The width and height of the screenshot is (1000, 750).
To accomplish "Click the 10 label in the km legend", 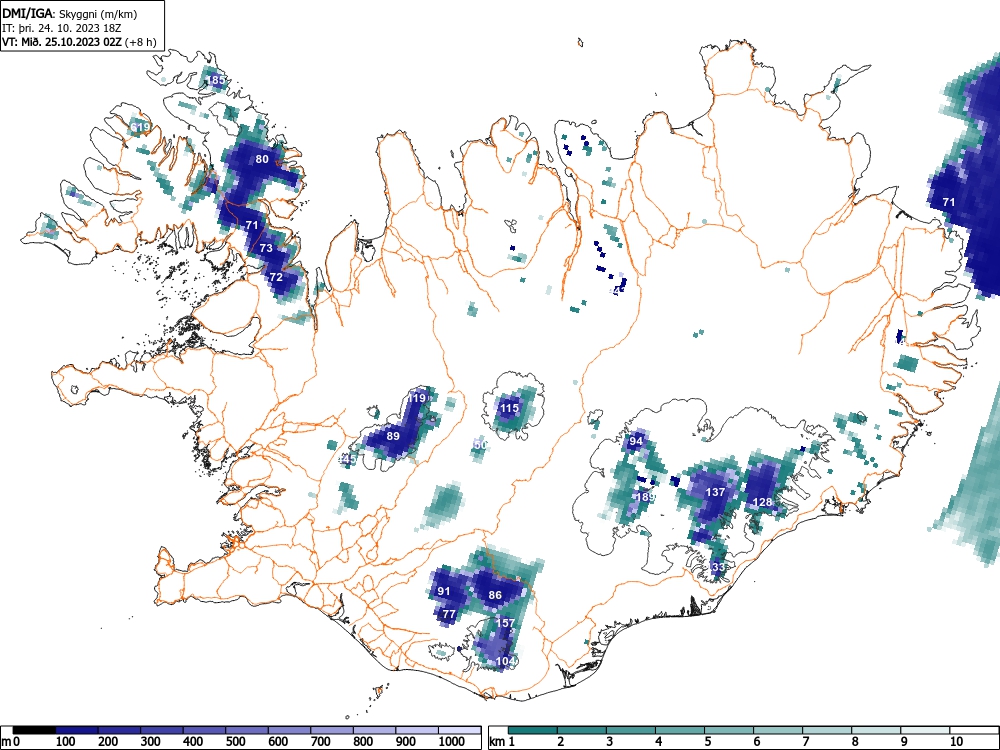I will click(x=955, y=742).
